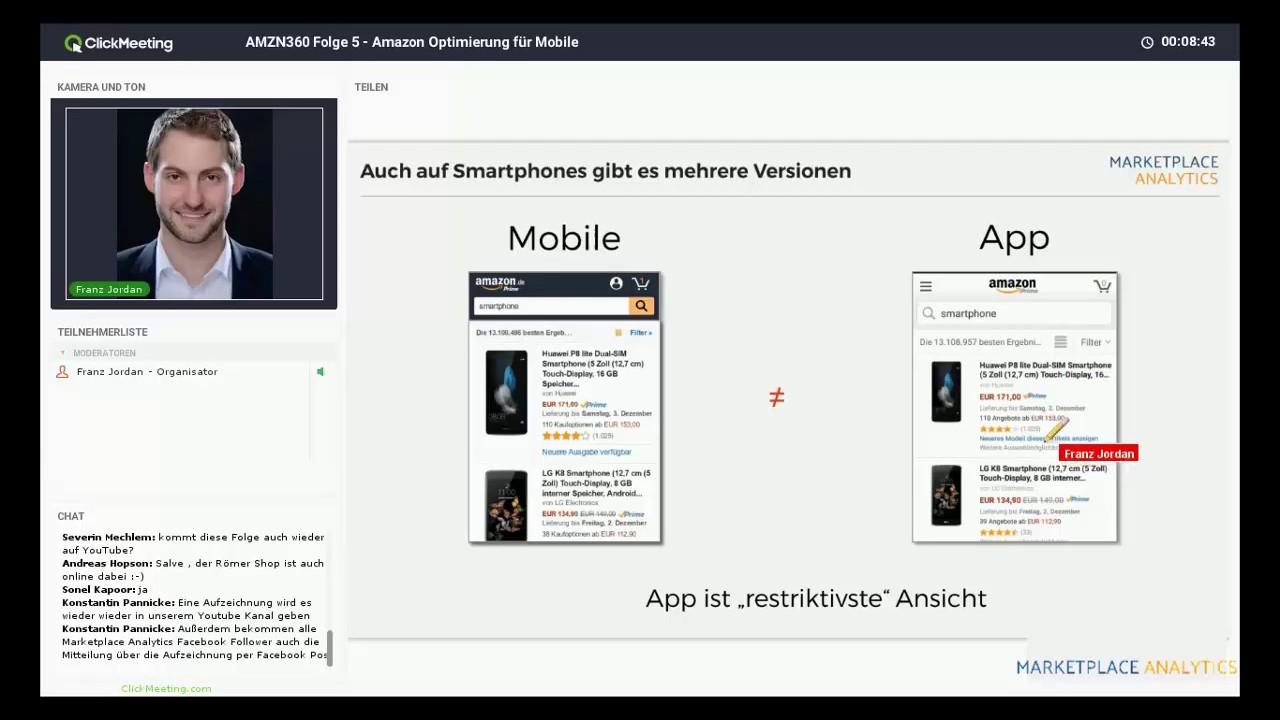This screenshot has height=720, width=1280.
Task: Click the Chat panel header
Action: (71, 516)
